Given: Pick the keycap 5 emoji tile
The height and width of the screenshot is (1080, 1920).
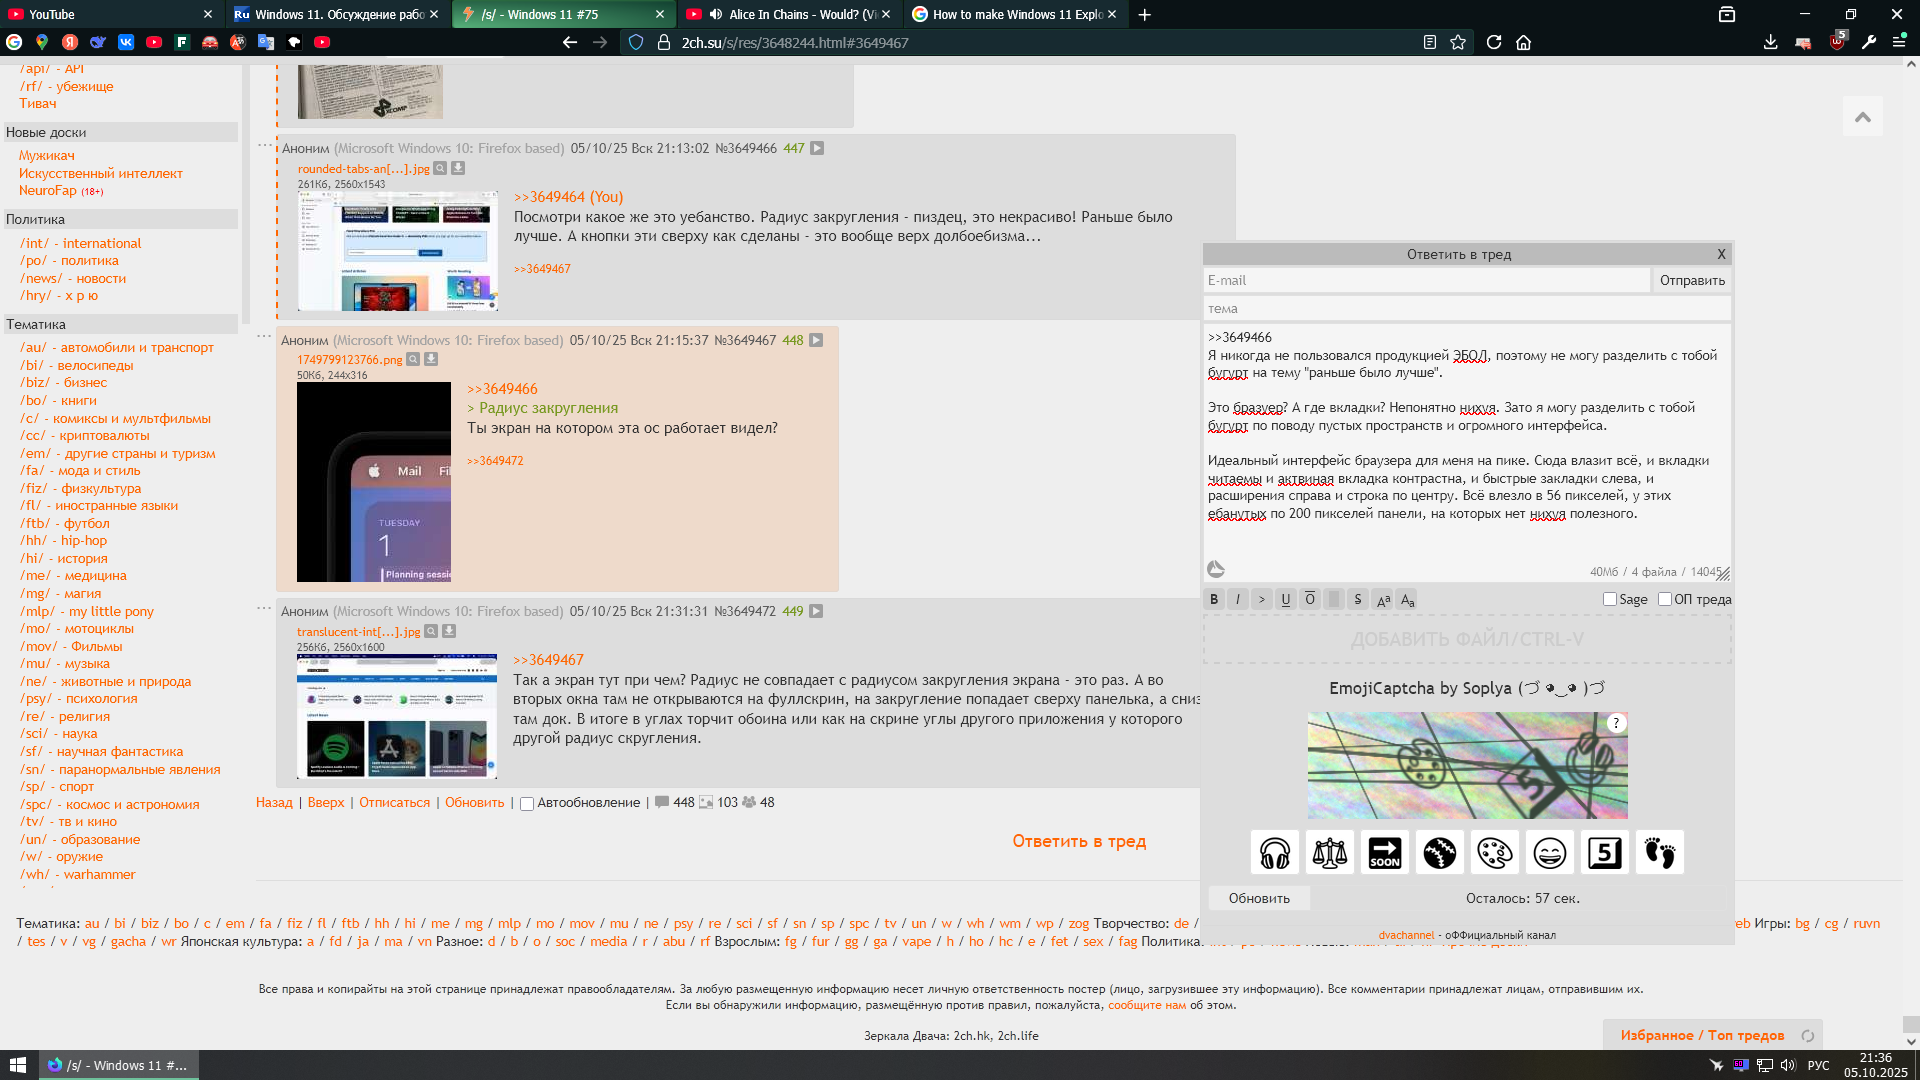Looking at the screenshot, I should pos(1605,853).
